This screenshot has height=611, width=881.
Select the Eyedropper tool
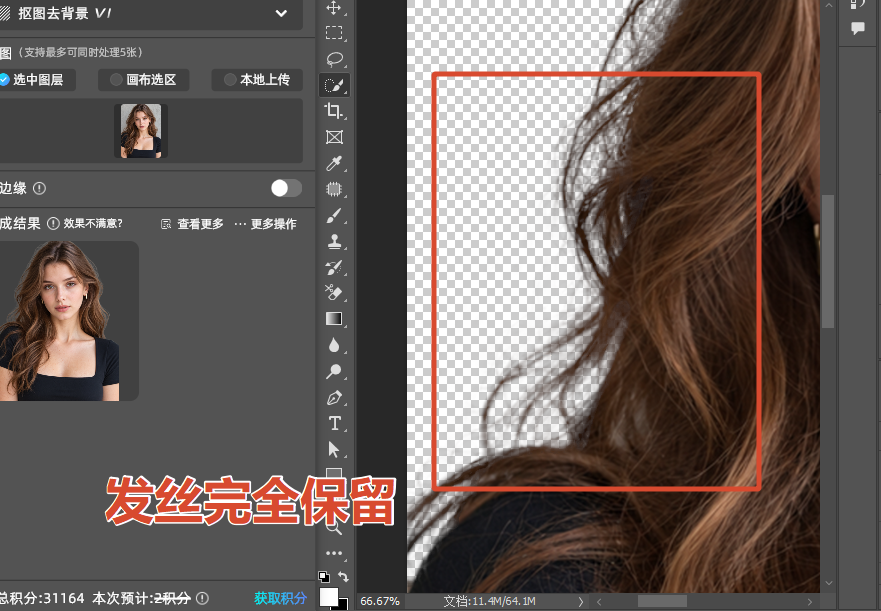point(334,163)
